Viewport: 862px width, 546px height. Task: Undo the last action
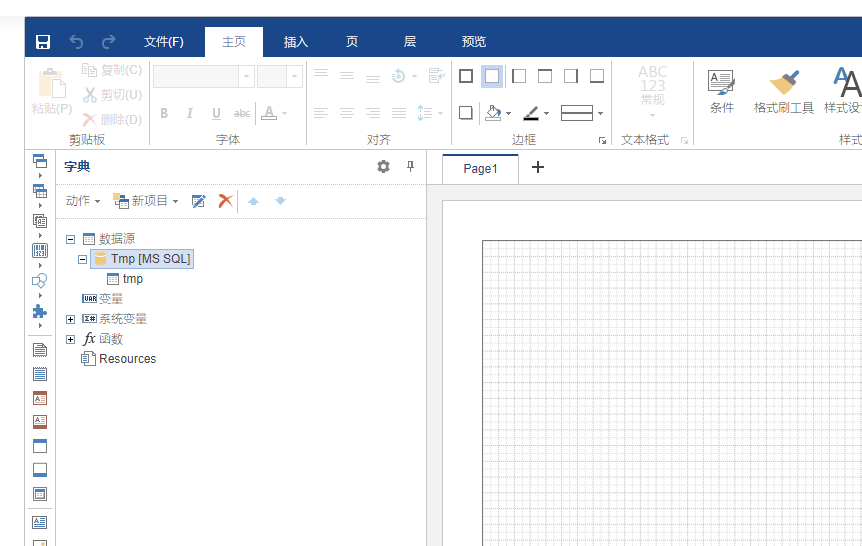point(76,42)
